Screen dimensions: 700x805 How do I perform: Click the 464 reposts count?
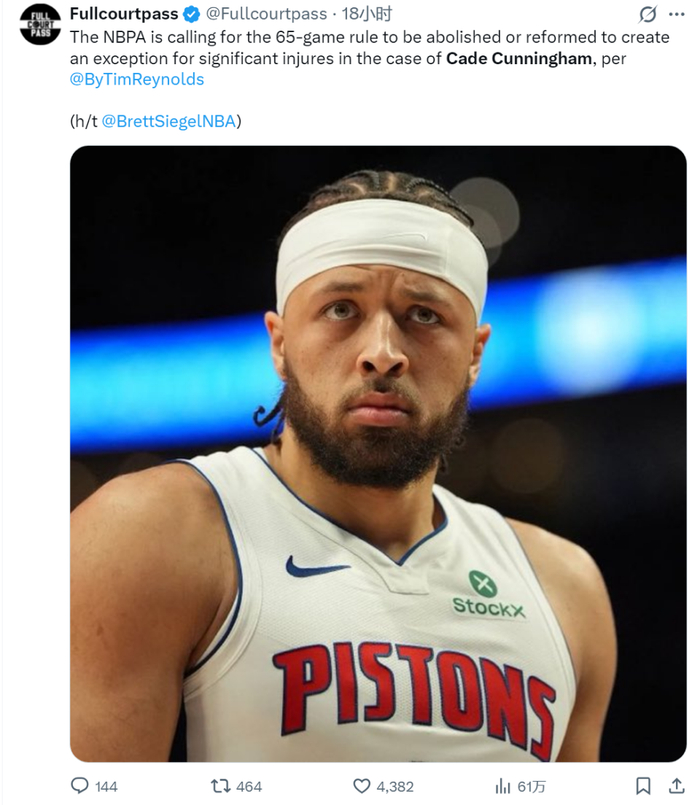tap(248, 787)
